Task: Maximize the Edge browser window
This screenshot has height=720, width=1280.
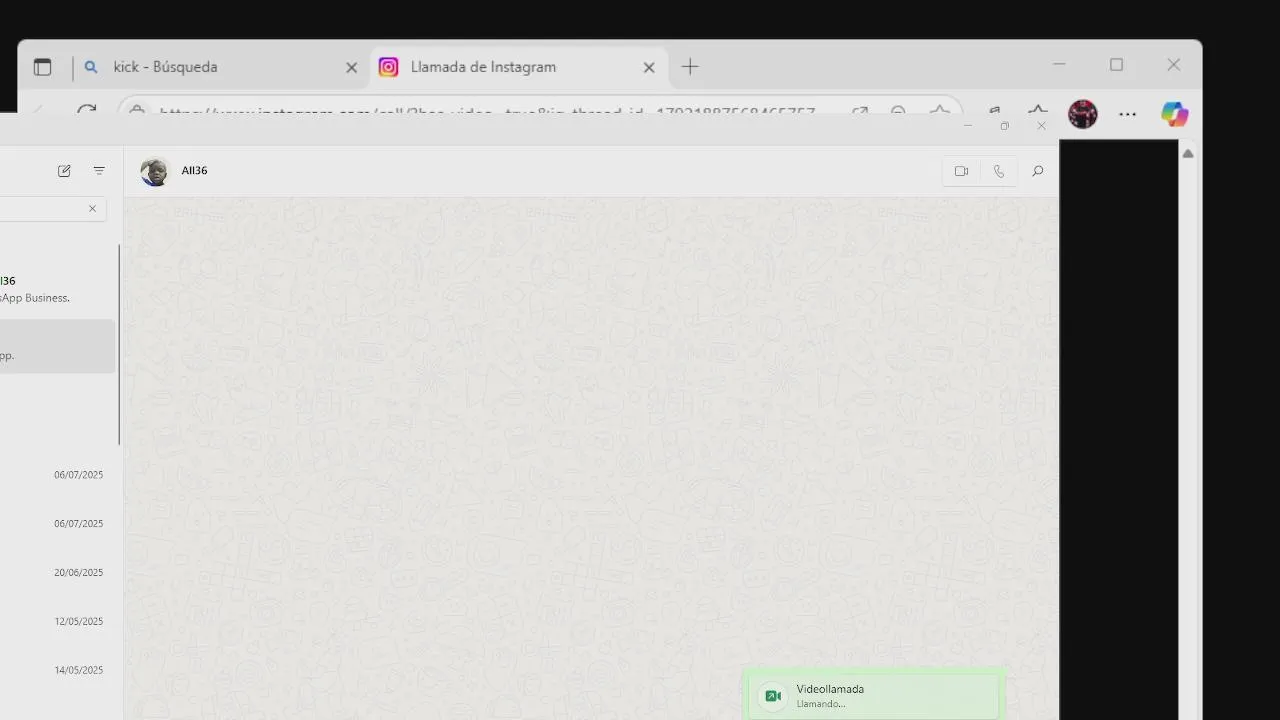Action: click(1117, 65)
